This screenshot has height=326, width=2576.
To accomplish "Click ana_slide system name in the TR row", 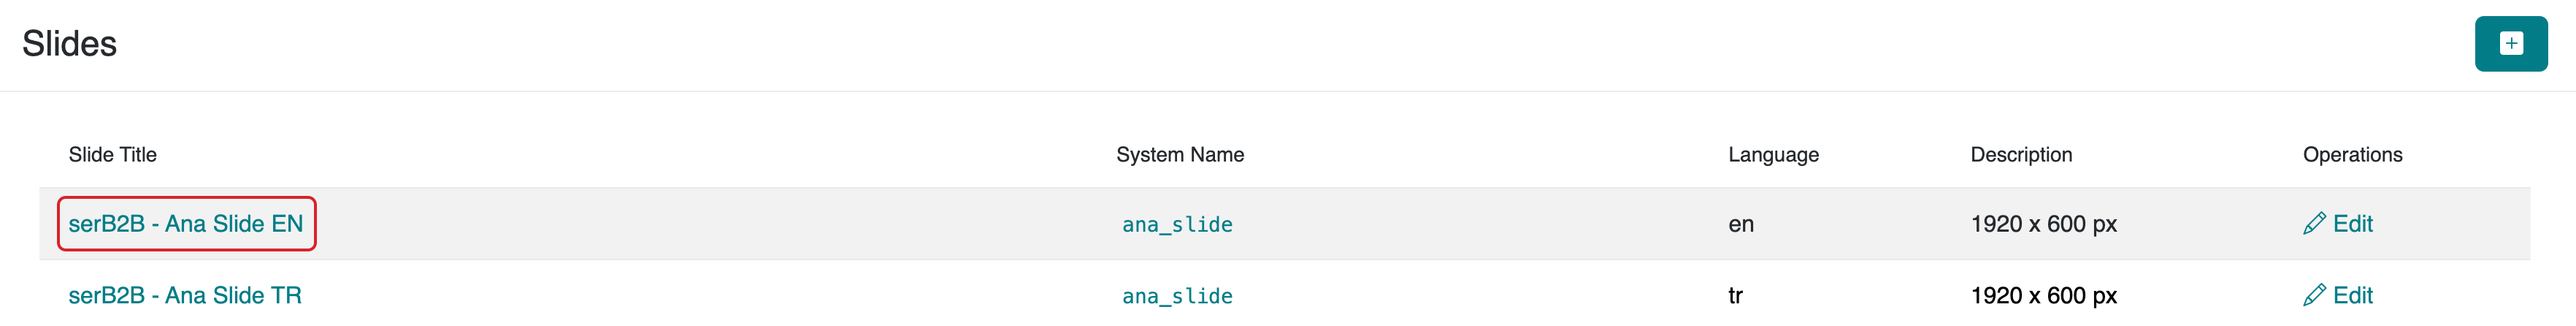I will click(1177, 297).
